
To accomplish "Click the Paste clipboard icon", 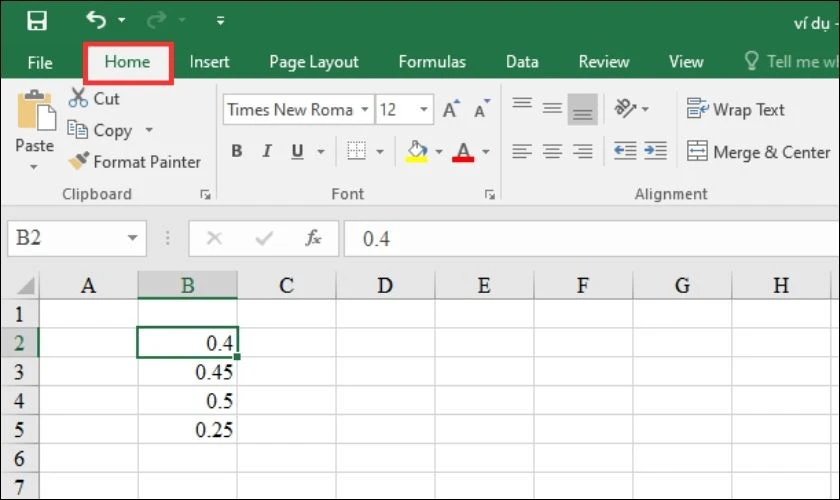I will click(36, 111).
